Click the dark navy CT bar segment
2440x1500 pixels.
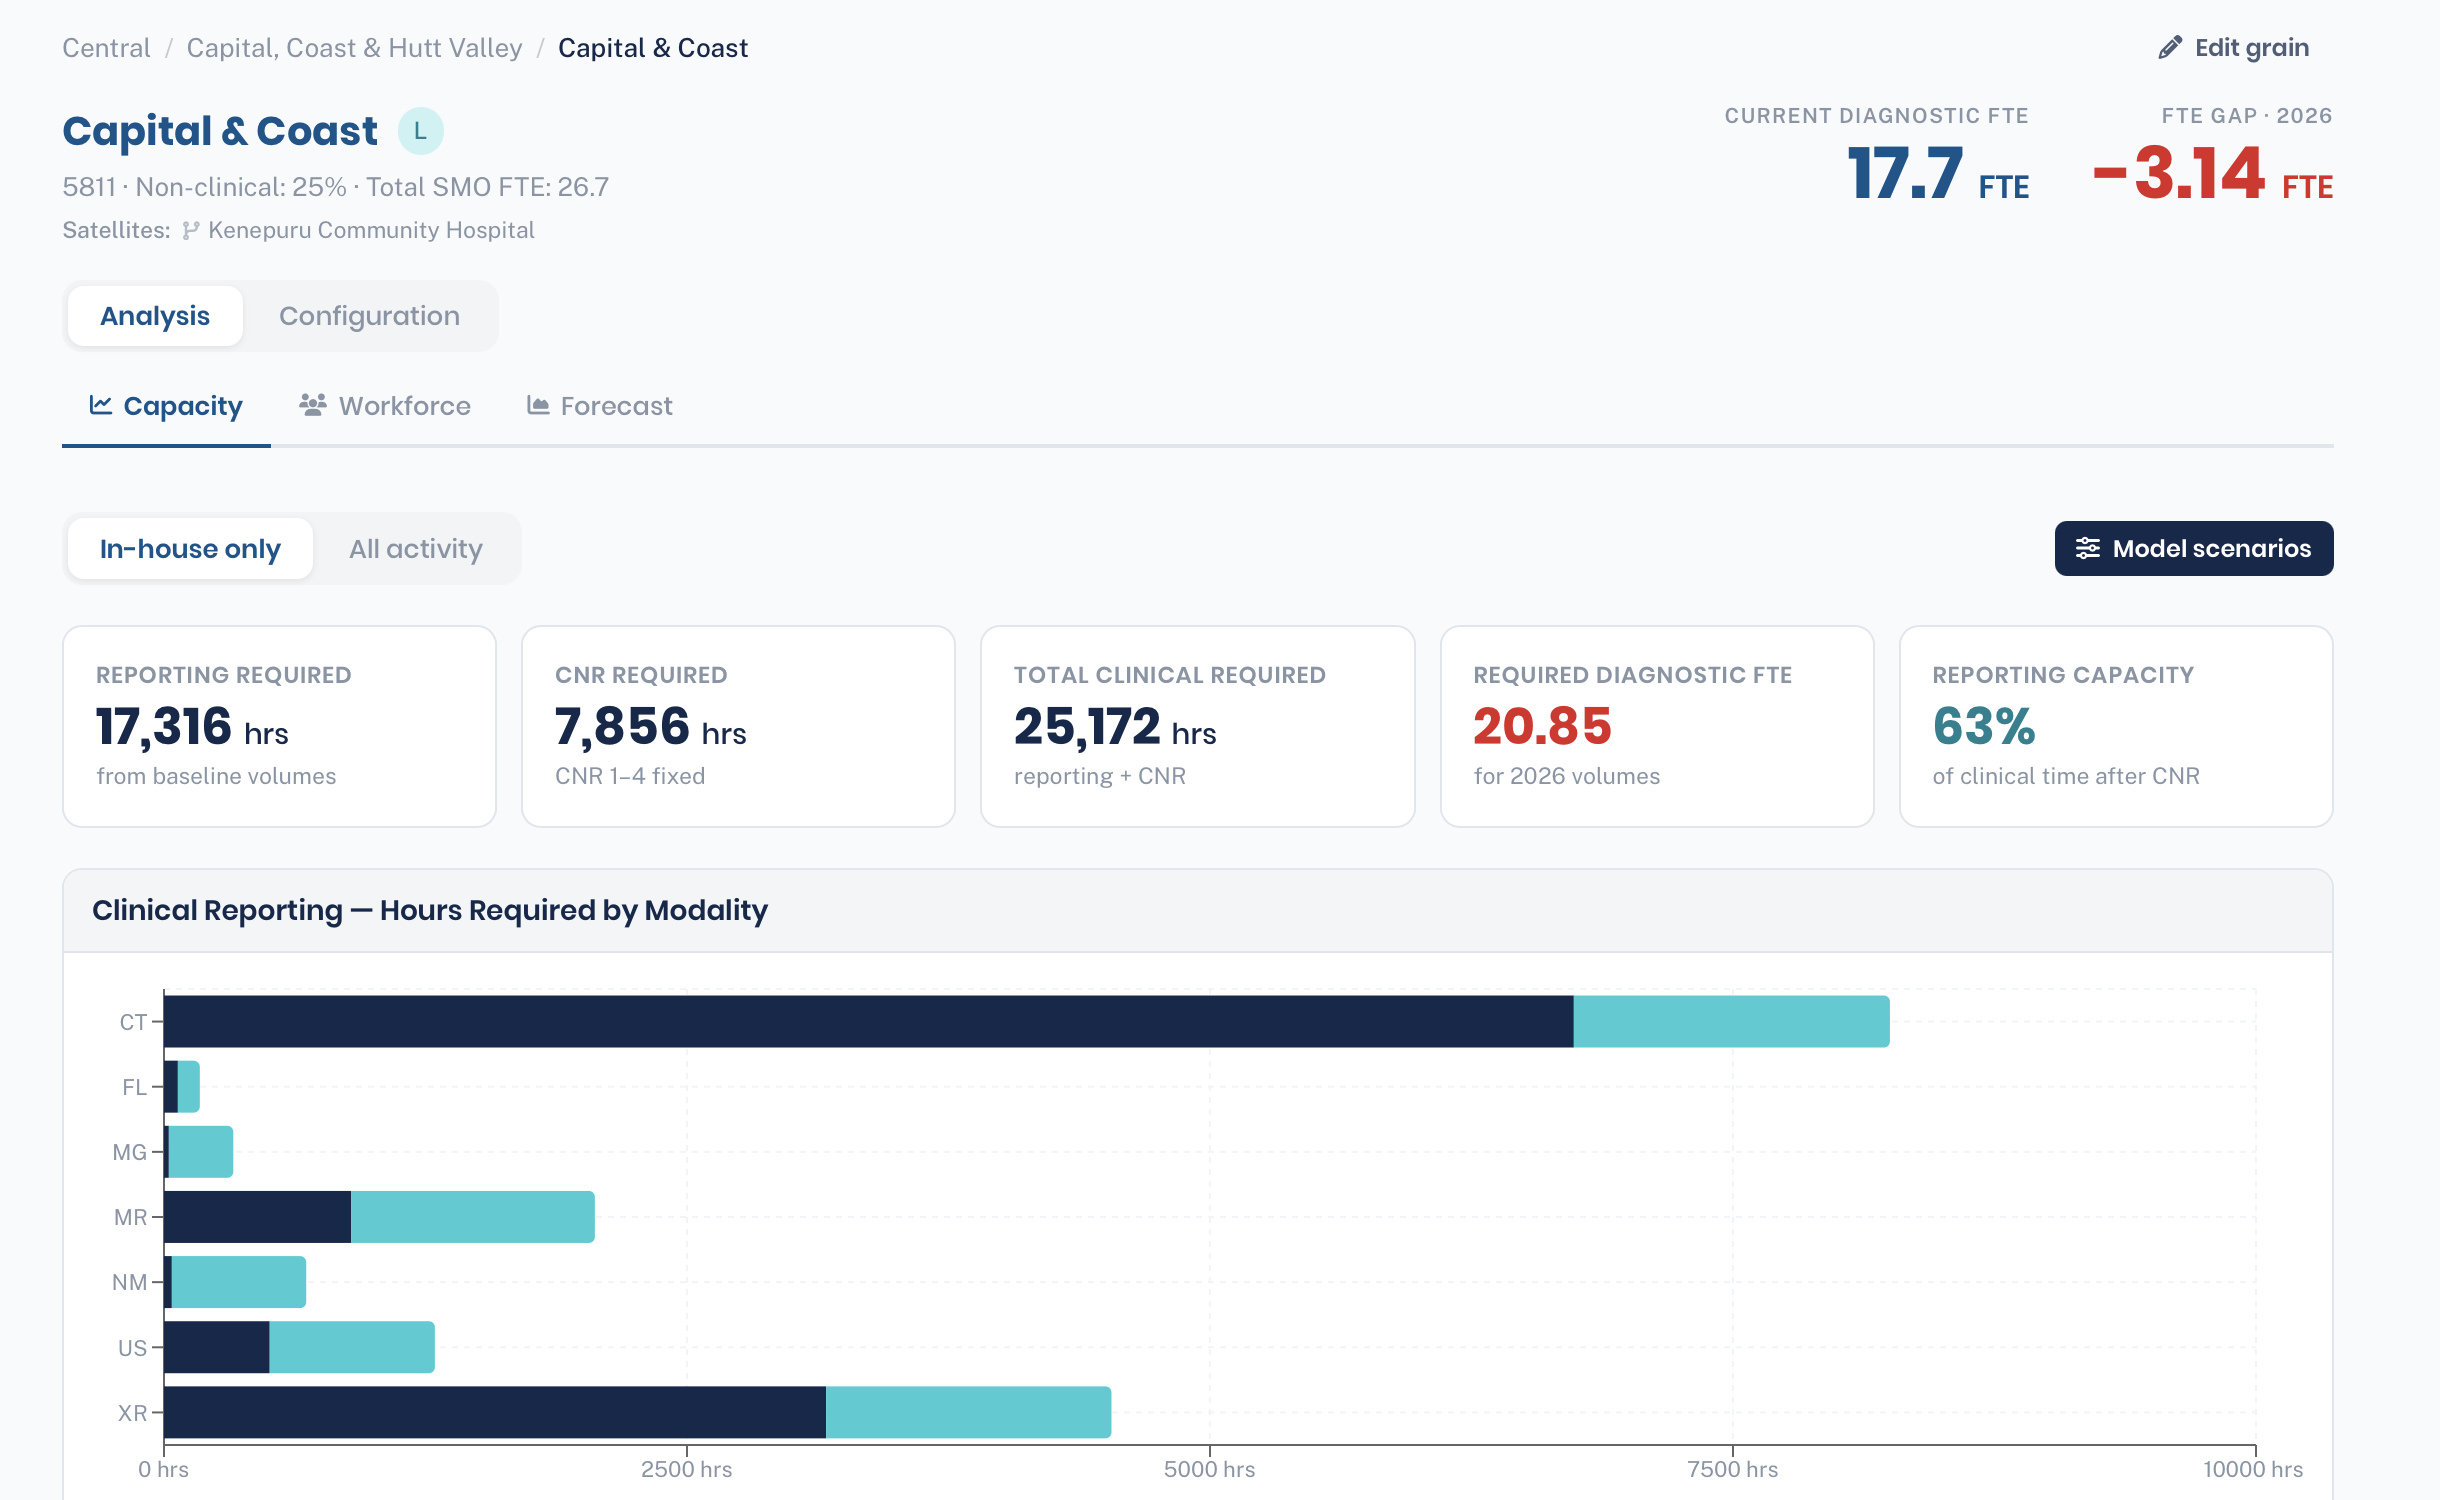pyautogui.click(x=868, y=1021)
